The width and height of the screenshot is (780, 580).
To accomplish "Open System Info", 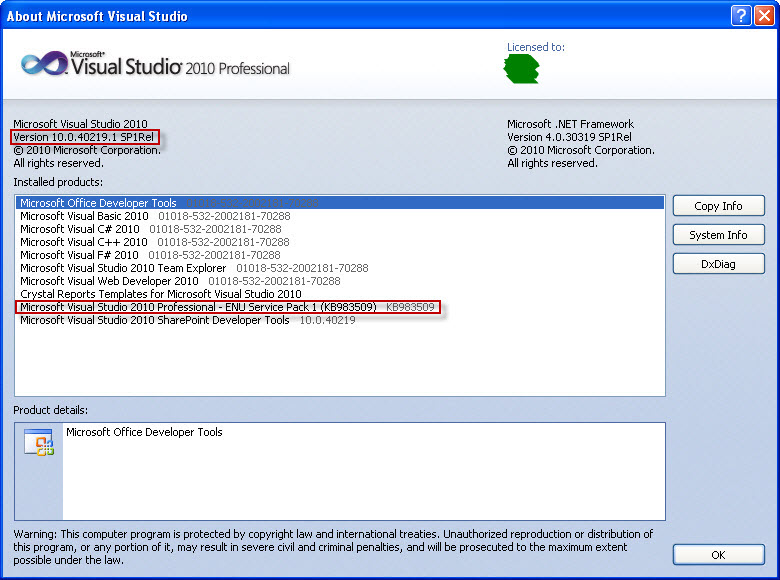I will pyautogui.click(x=718, y=235).
